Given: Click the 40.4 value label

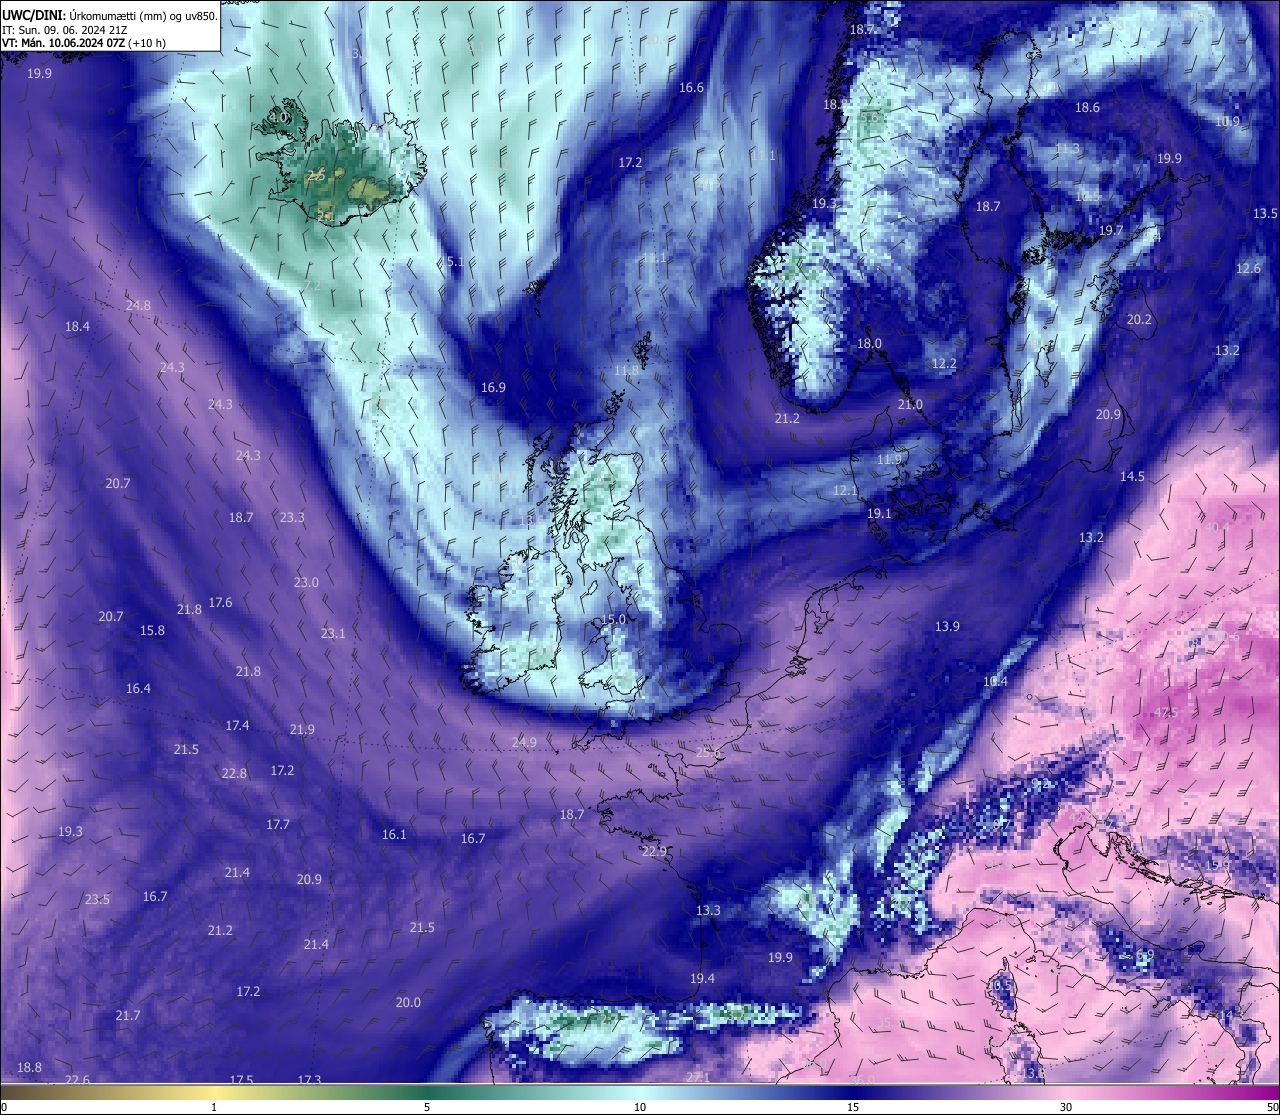Looking at the screenshot, I should coord(1217,528).
